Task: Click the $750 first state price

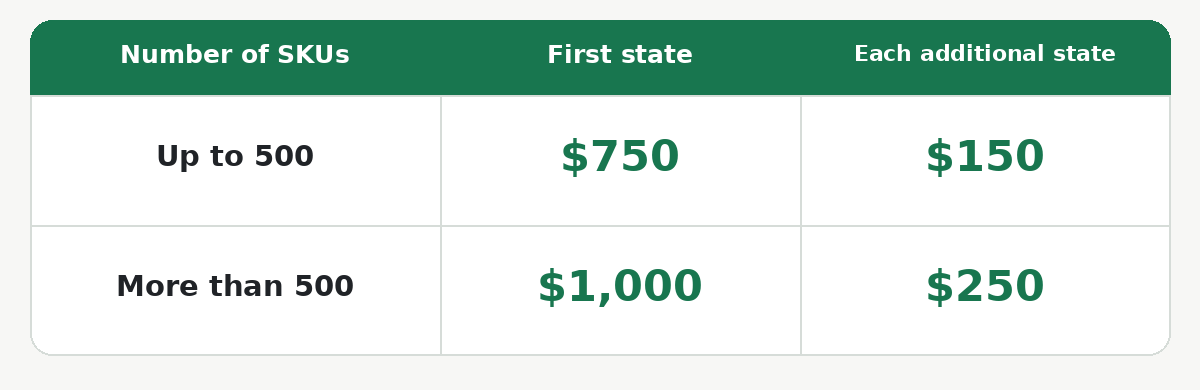Action: (620, 157)
